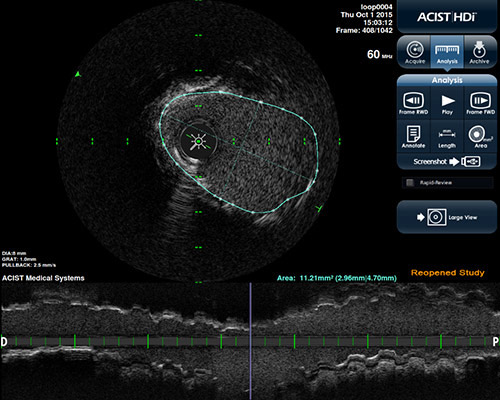Open the Acquire mode
The height and width of the screenshot is (400, 500).
[415, 52]
